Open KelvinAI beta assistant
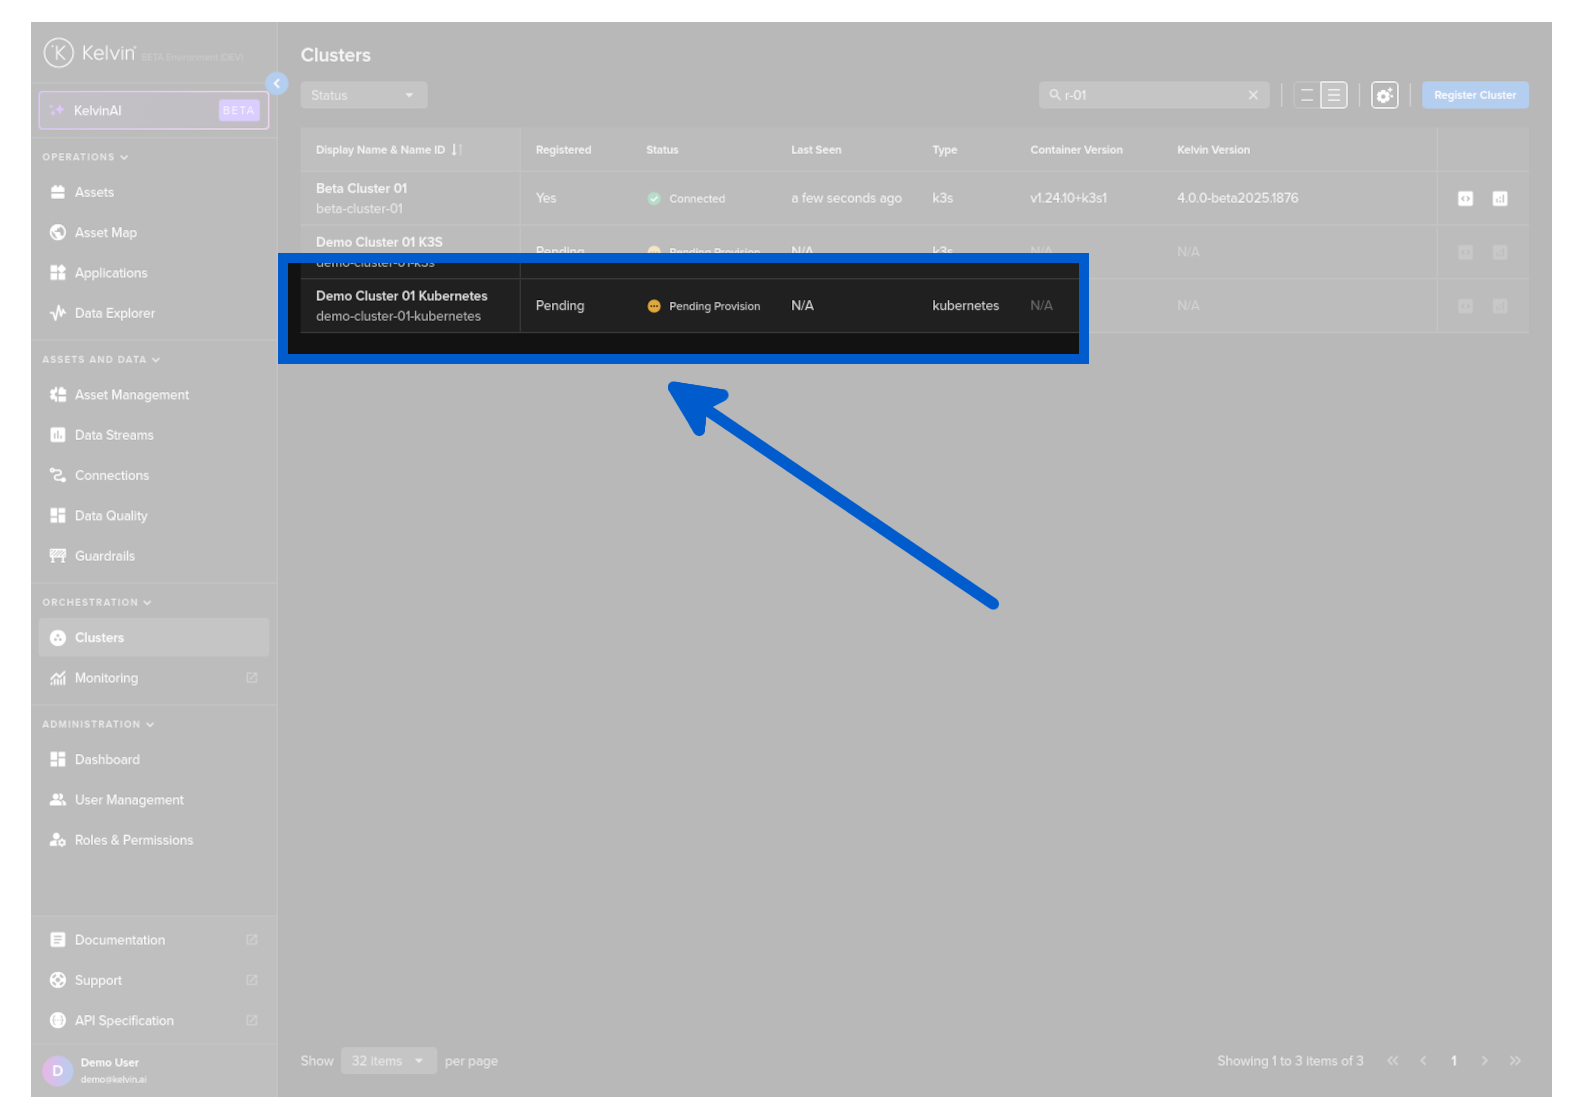 click(x=154, y=111)
